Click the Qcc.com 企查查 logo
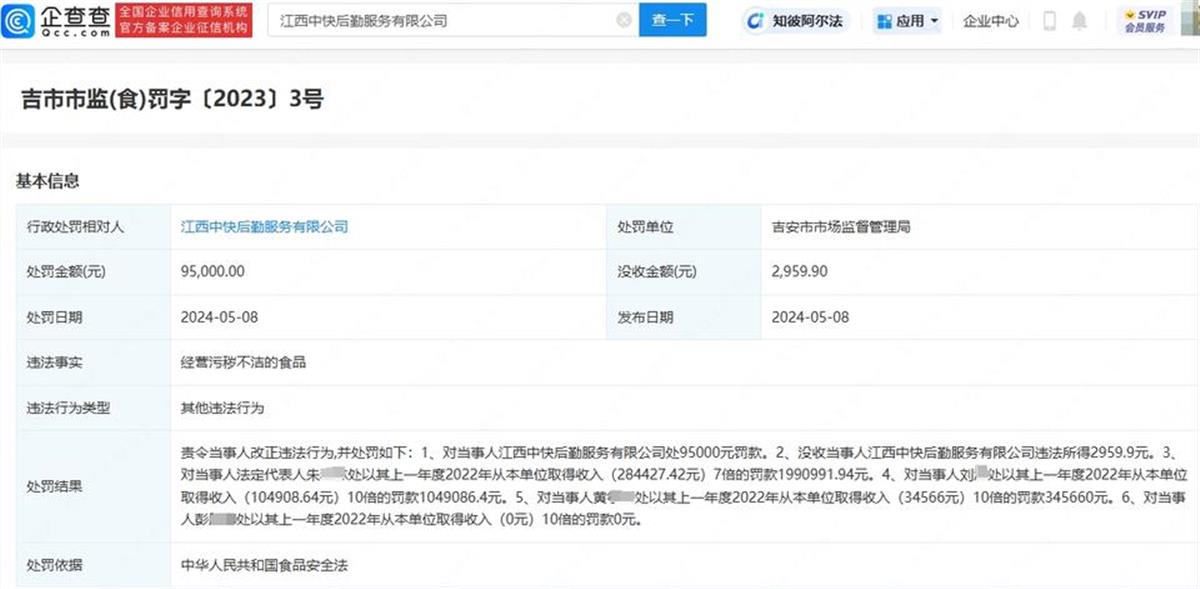Image resolution: width=1200 pixels, height=589 pixels. pos(59,20)
